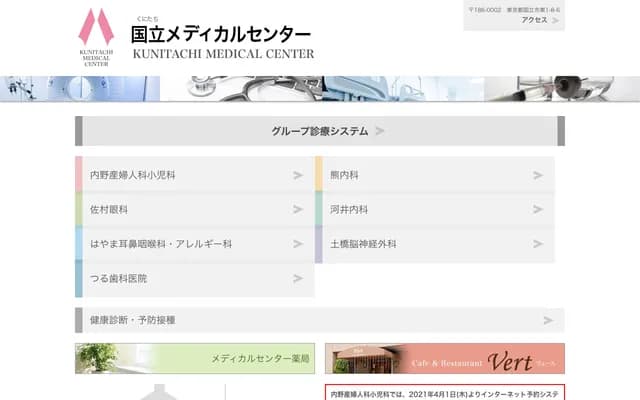
Task: Select はやま耳鼻咽喉科・アレルギー科 entry
Action: 160,244
